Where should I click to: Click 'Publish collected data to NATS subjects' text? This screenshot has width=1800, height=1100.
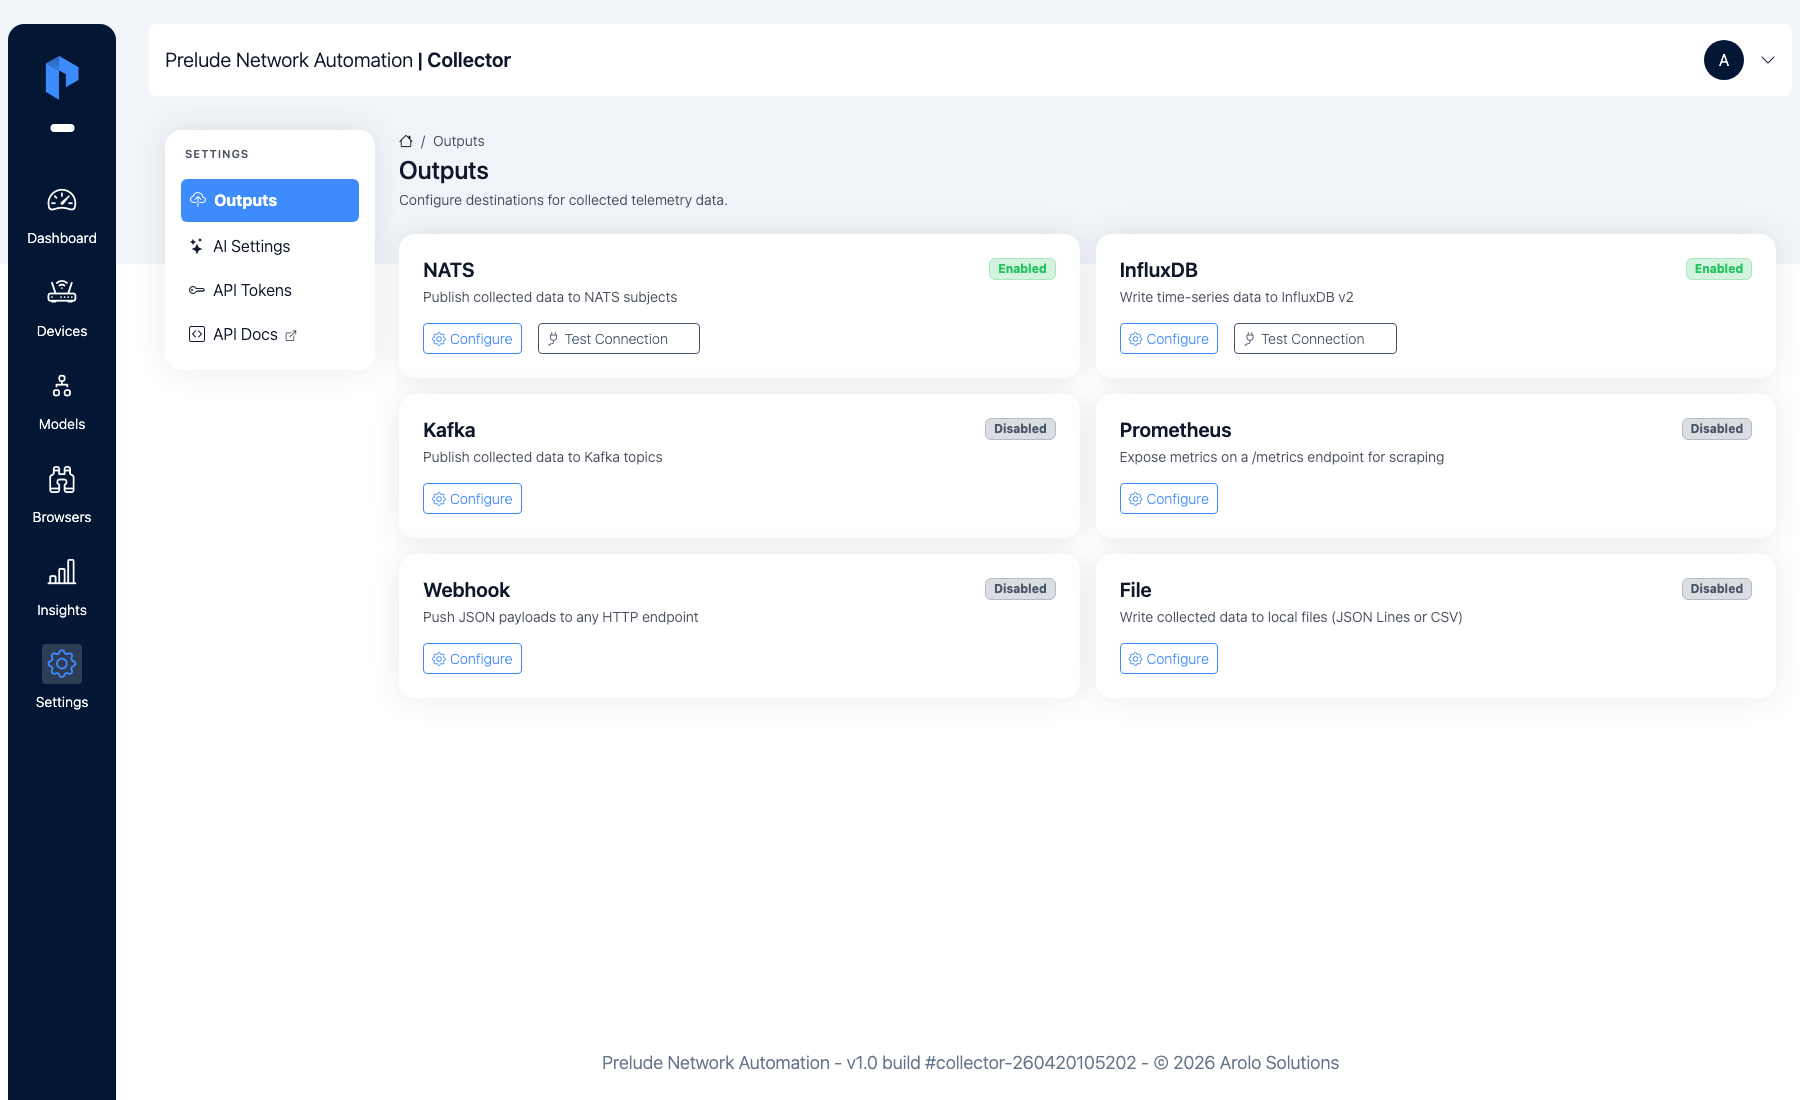[550, 297]
